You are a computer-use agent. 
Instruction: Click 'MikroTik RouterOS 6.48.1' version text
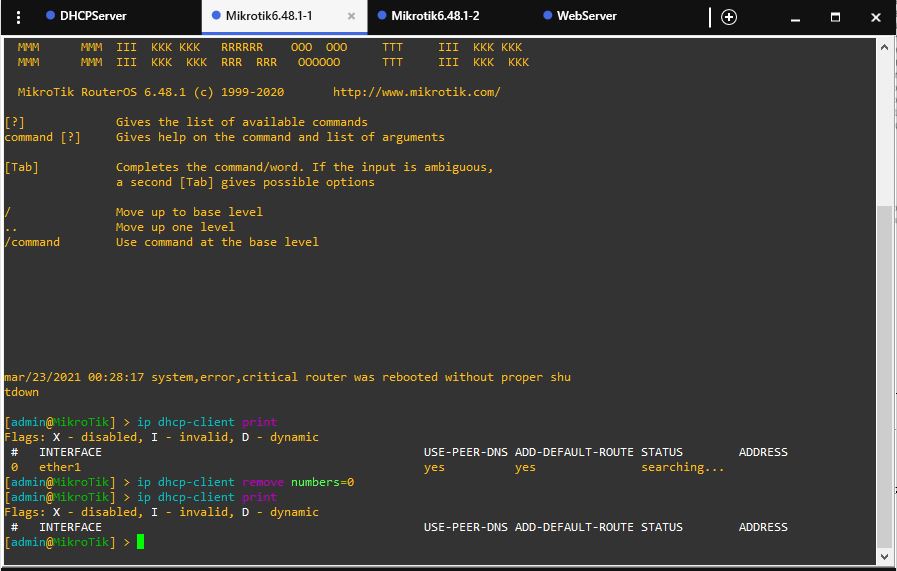click(x=102, y=92)
